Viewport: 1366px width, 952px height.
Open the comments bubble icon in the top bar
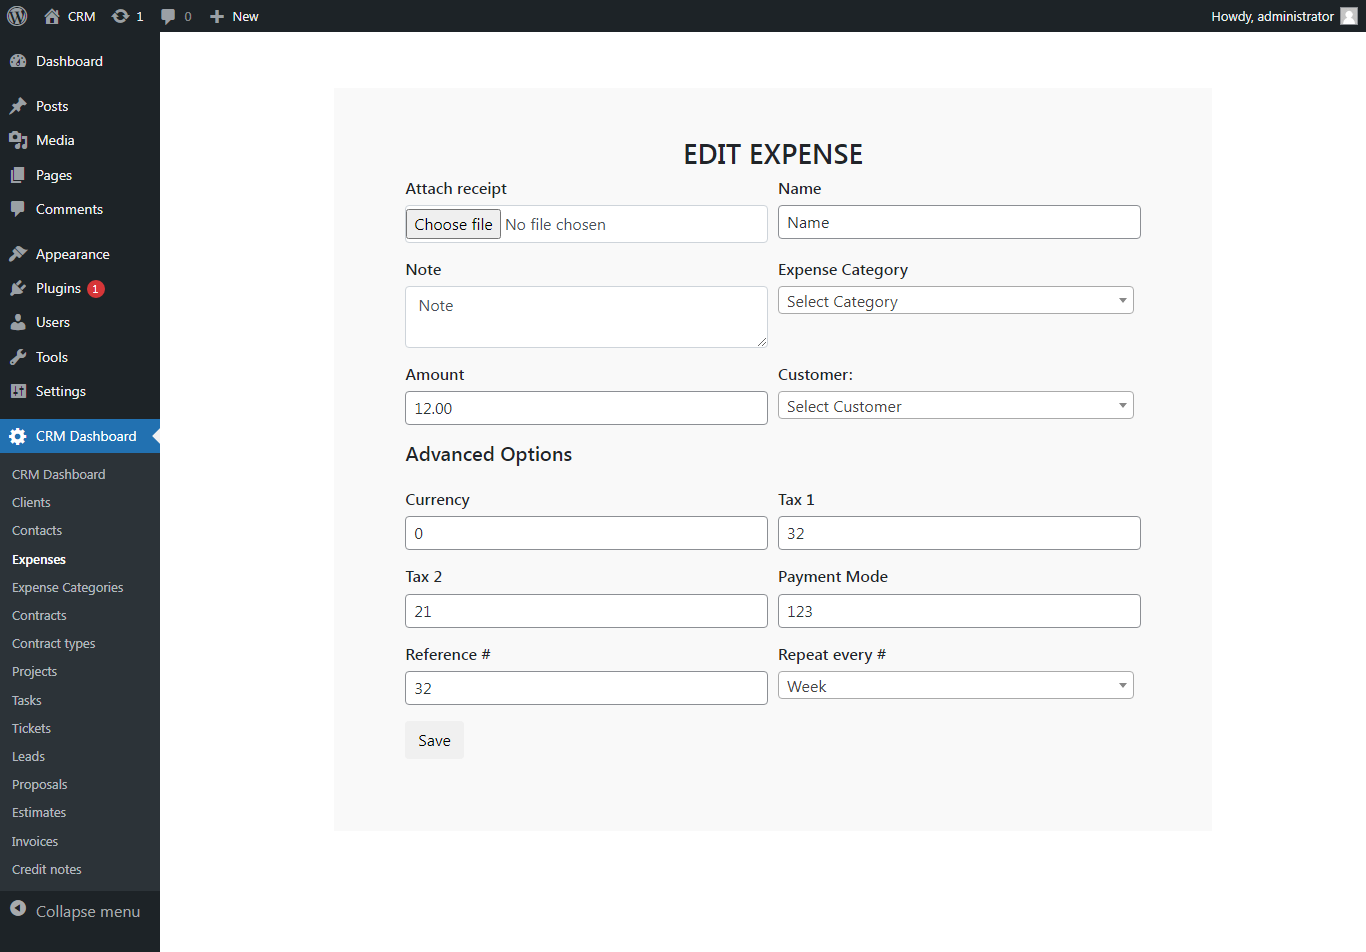tap(170, 15)
